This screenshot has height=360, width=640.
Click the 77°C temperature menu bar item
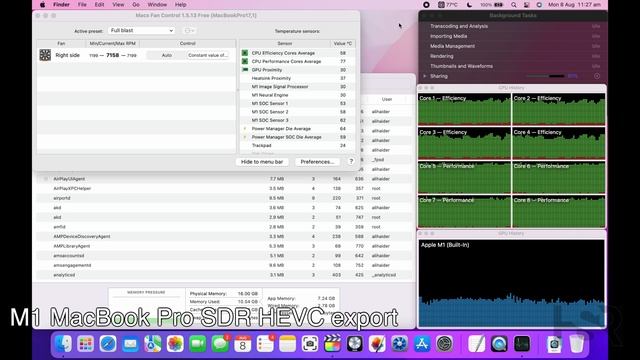(448, 5)
